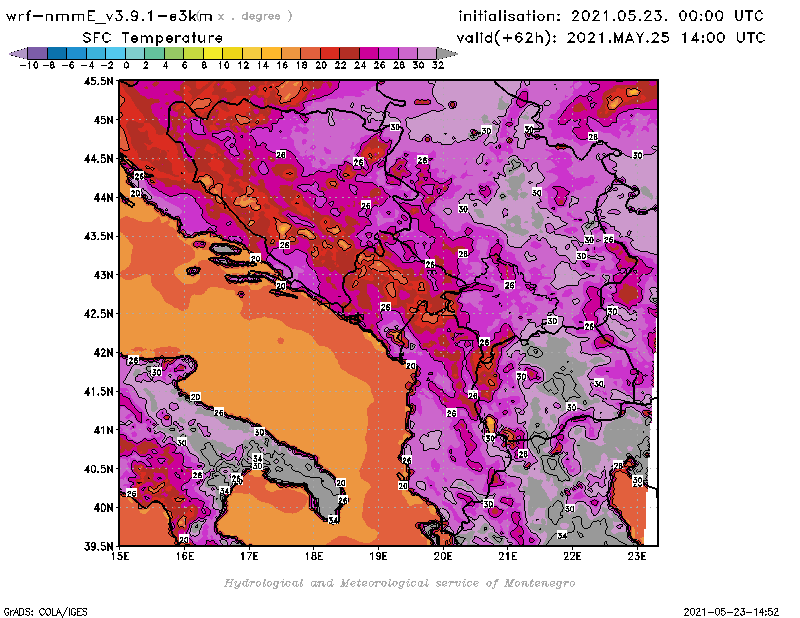The image size is (800, 618).
Task: Select the 'valid(+62h): 2021.MAY.25 14:00 UTC' text
Action: click(611, 37)
